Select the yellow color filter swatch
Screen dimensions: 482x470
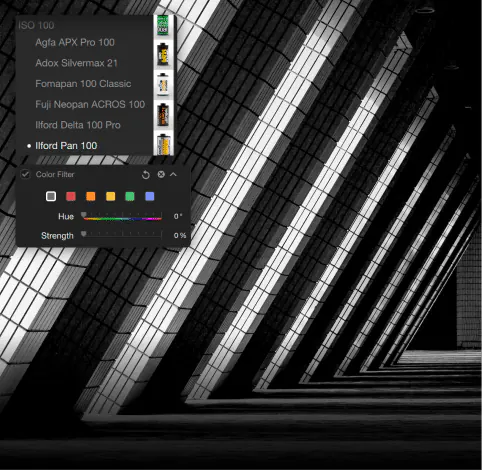click(x=110, y=196)
